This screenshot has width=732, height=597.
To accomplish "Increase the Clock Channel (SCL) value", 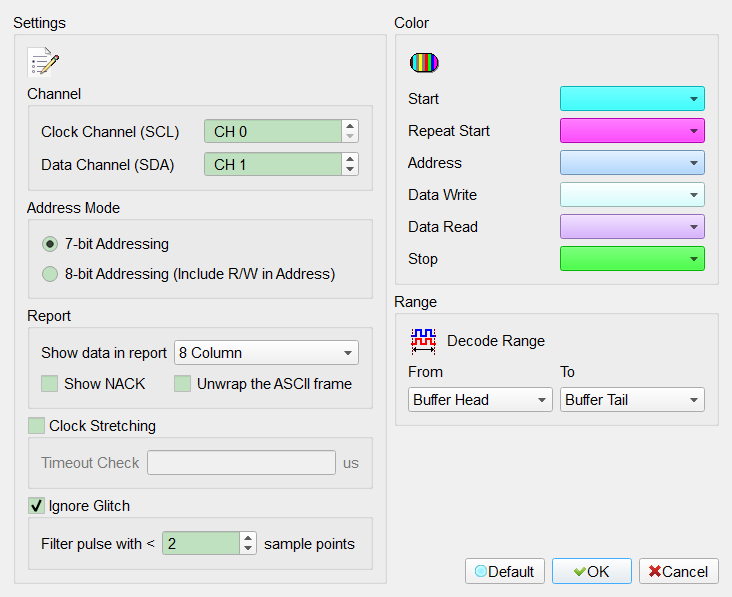I will (350, 126).
